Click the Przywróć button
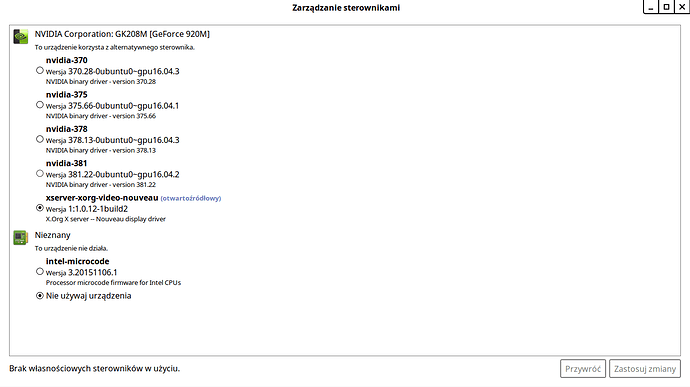The height and width of the screenshot is (387, 690). pyautogui.click(x=583, y=369)
